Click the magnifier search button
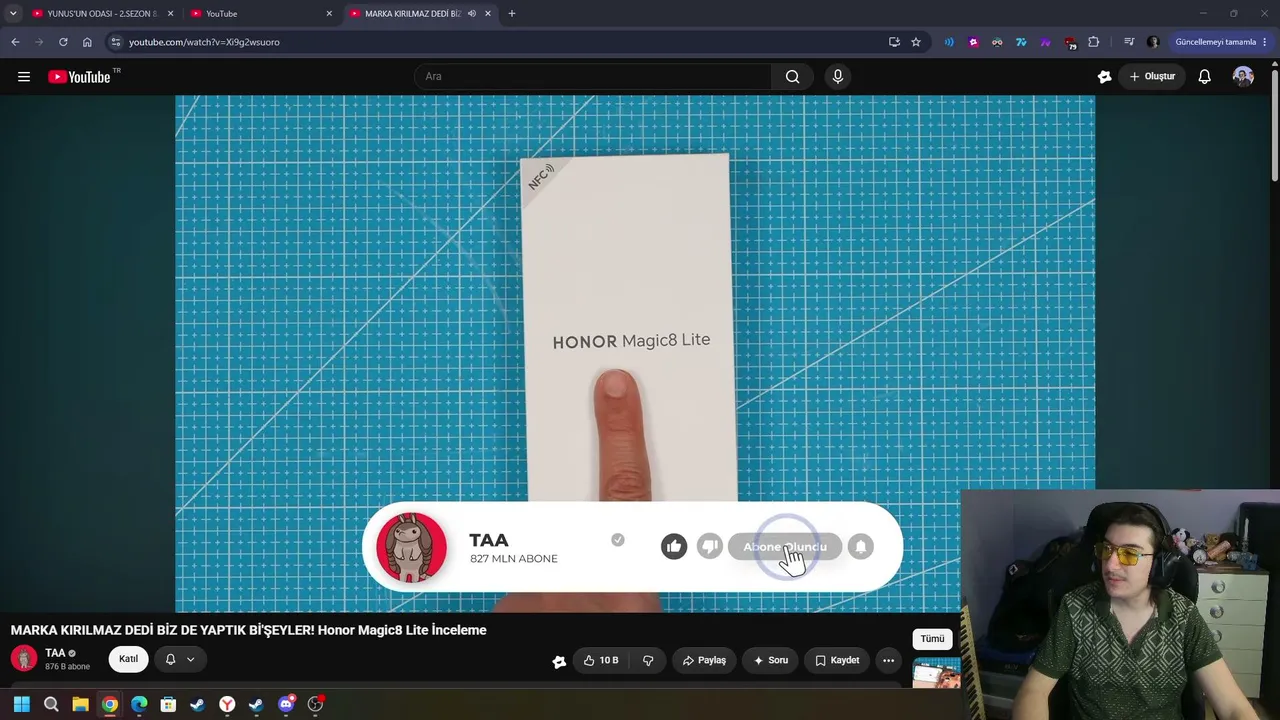The image size is (1280, 720). [x=792, y=76]
